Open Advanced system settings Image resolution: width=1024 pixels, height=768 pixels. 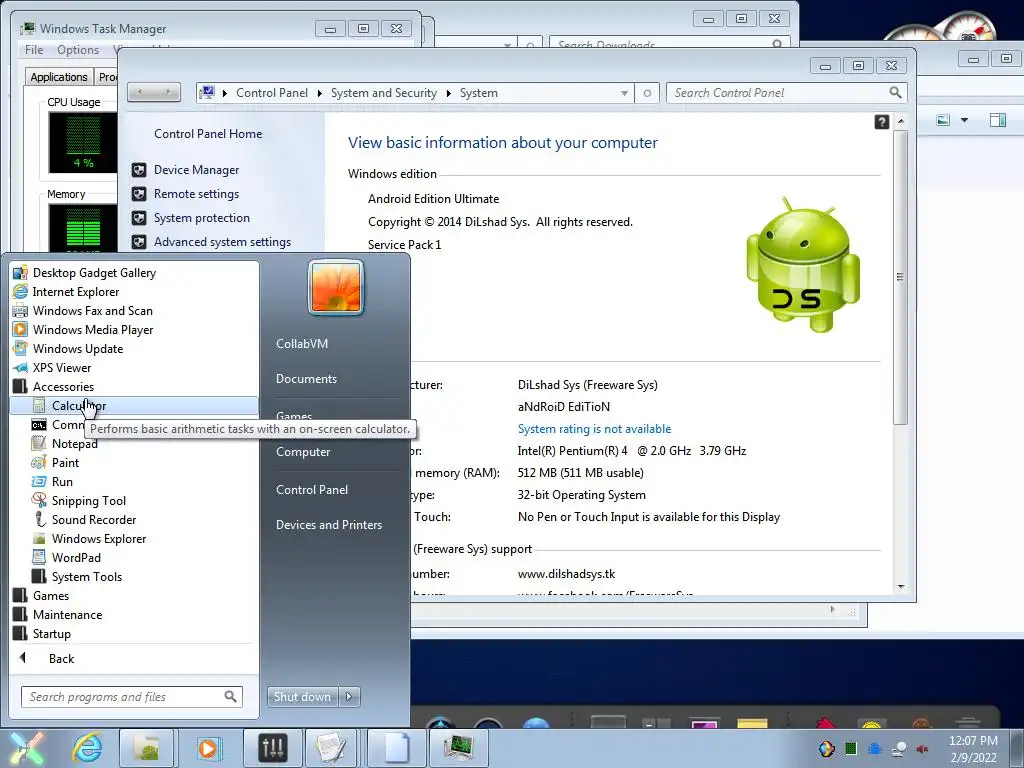point(223,242)
